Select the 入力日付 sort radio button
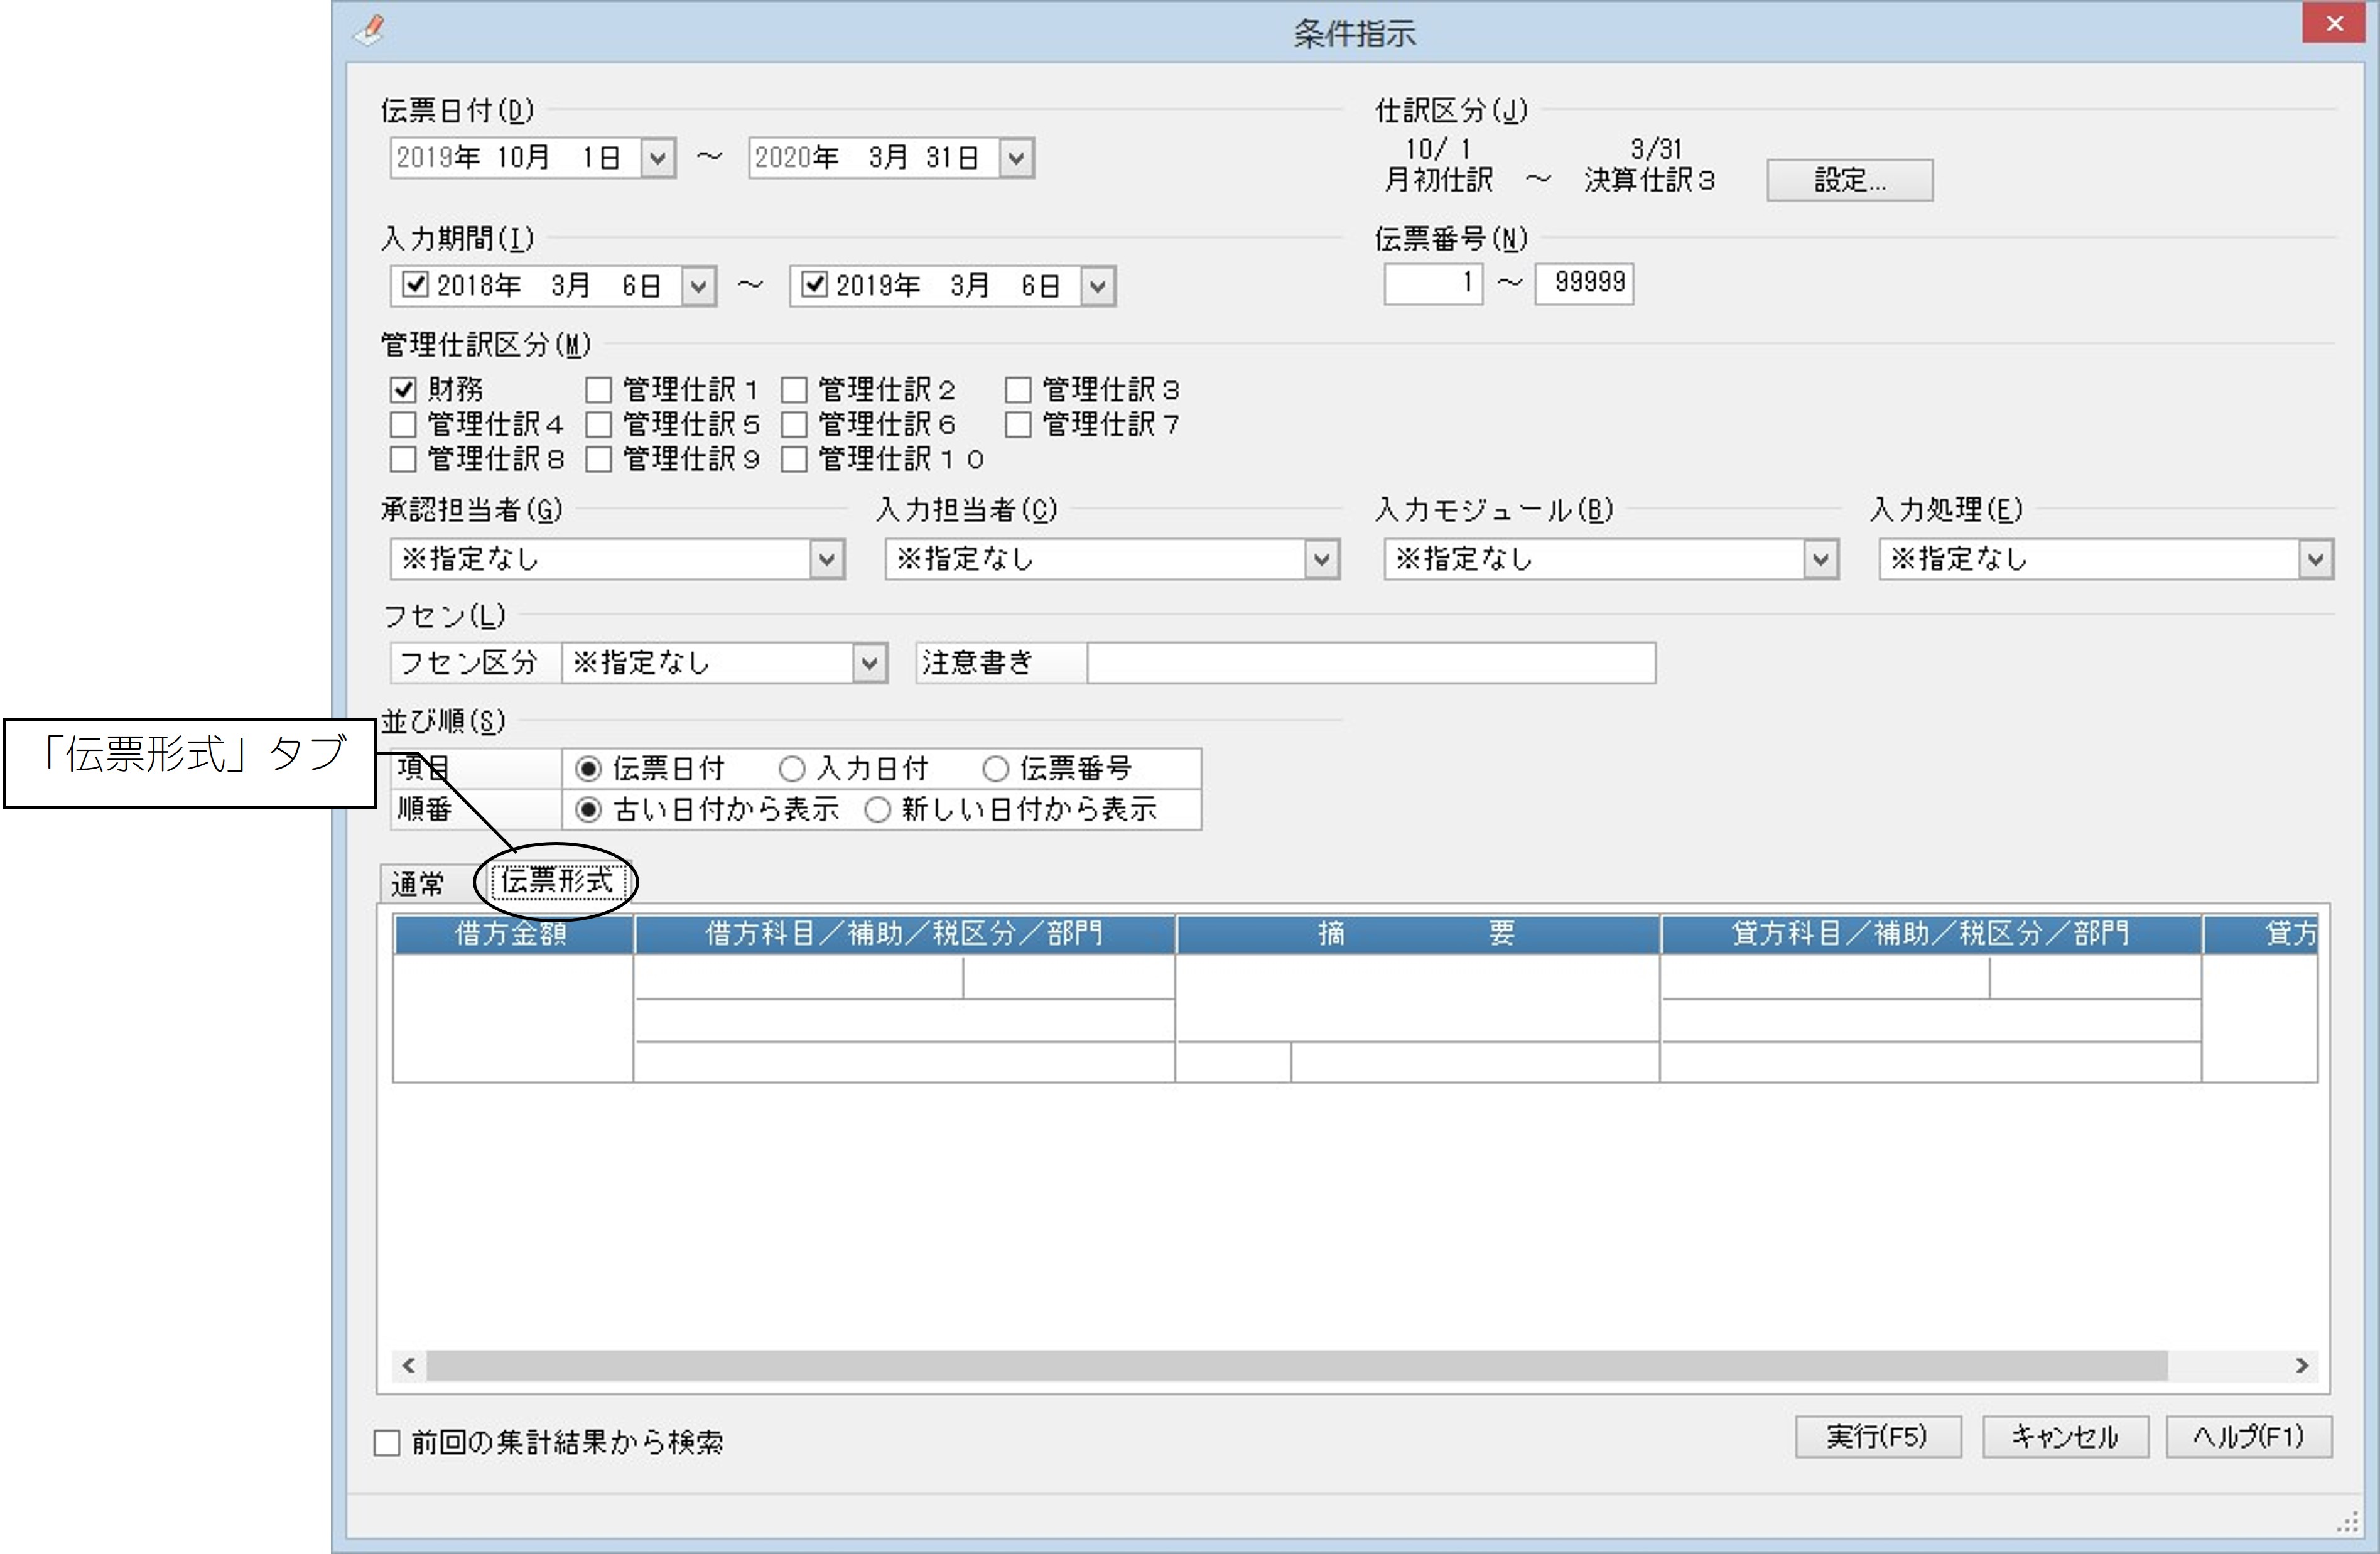Viewport: 2380px width, 1554px height. pos(791,768)
